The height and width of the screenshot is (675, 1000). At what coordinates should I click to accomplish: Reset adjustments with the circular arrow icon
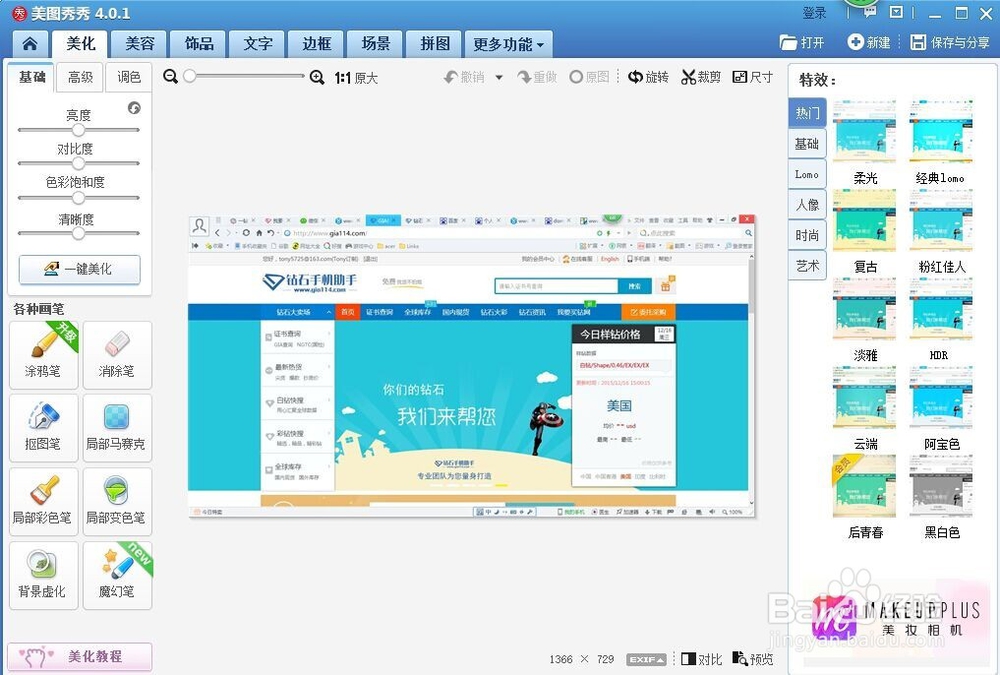[134, 108]
